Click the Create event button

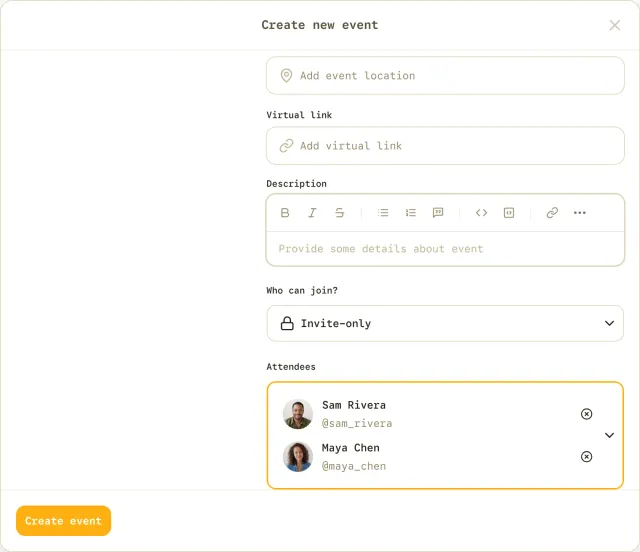pyautogui.click(x=64, y=521)
